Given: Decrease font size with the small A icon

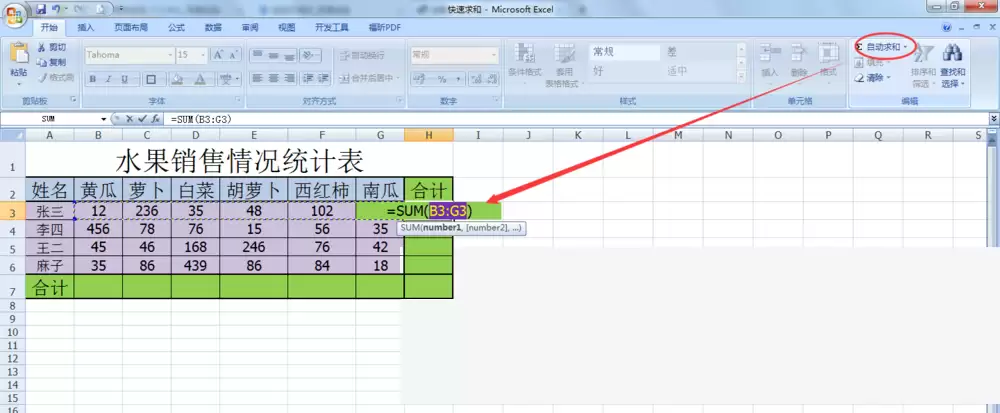Looking at the screenshot, I should 234,55.
